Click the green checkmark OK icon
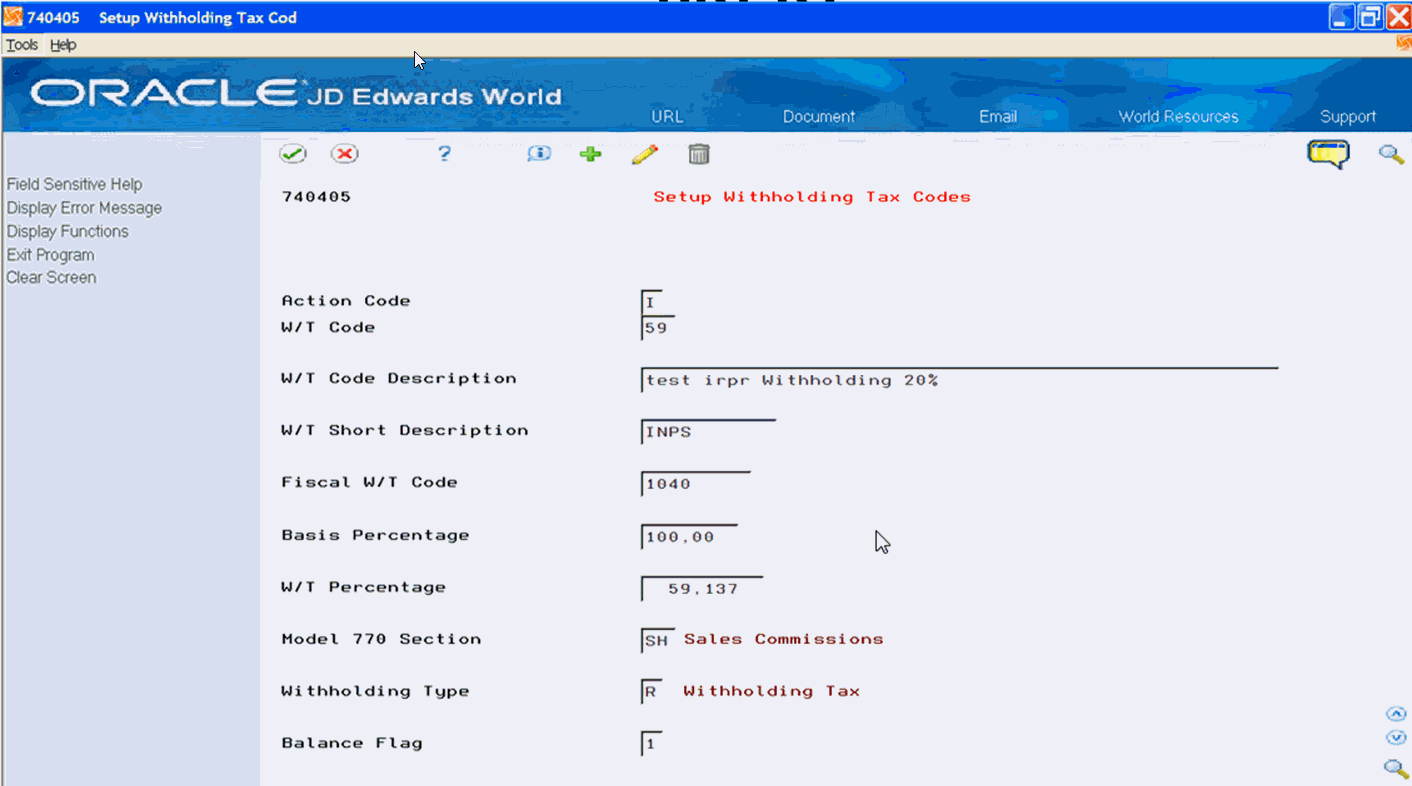Screen dimensions: 1412x786 point(292,154)
